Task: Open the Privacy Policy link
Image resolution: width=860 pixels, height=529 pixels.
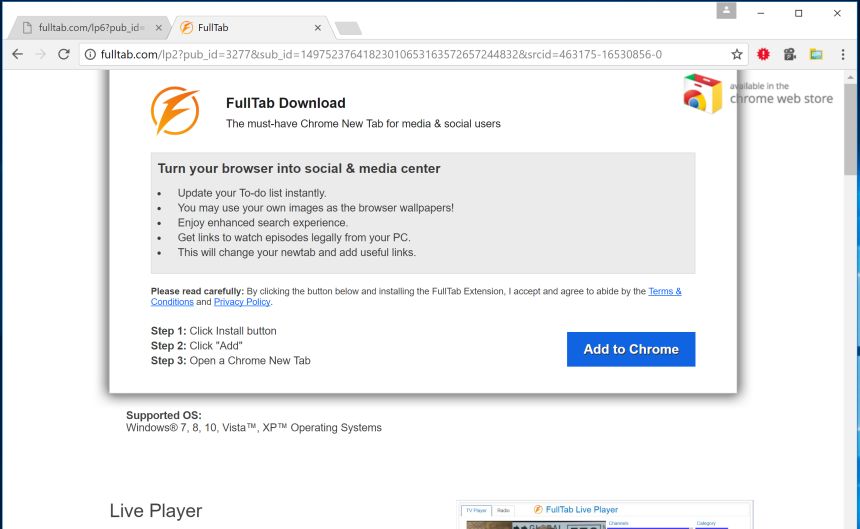Action: pos(242,302)
